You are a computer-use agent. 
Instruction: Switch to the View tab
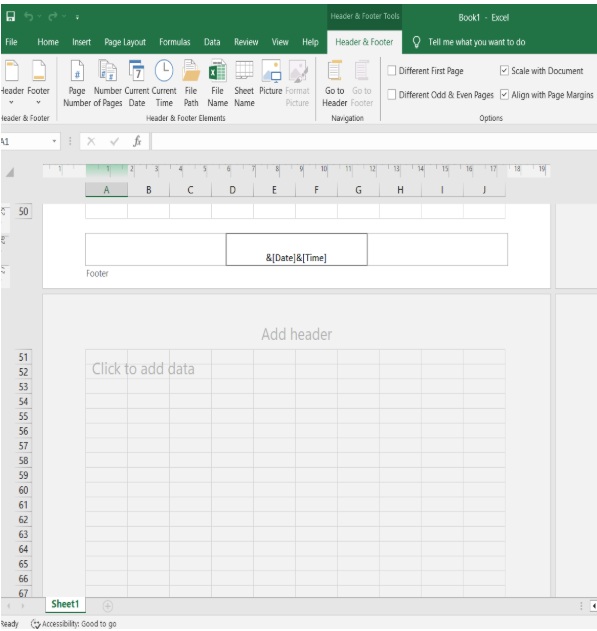pos(280,42)
